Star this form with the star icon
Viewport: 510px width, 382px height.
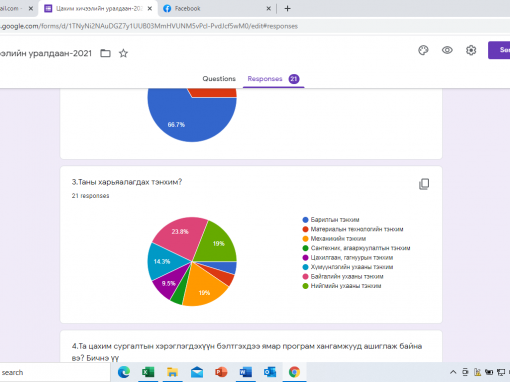pos(123,53)
